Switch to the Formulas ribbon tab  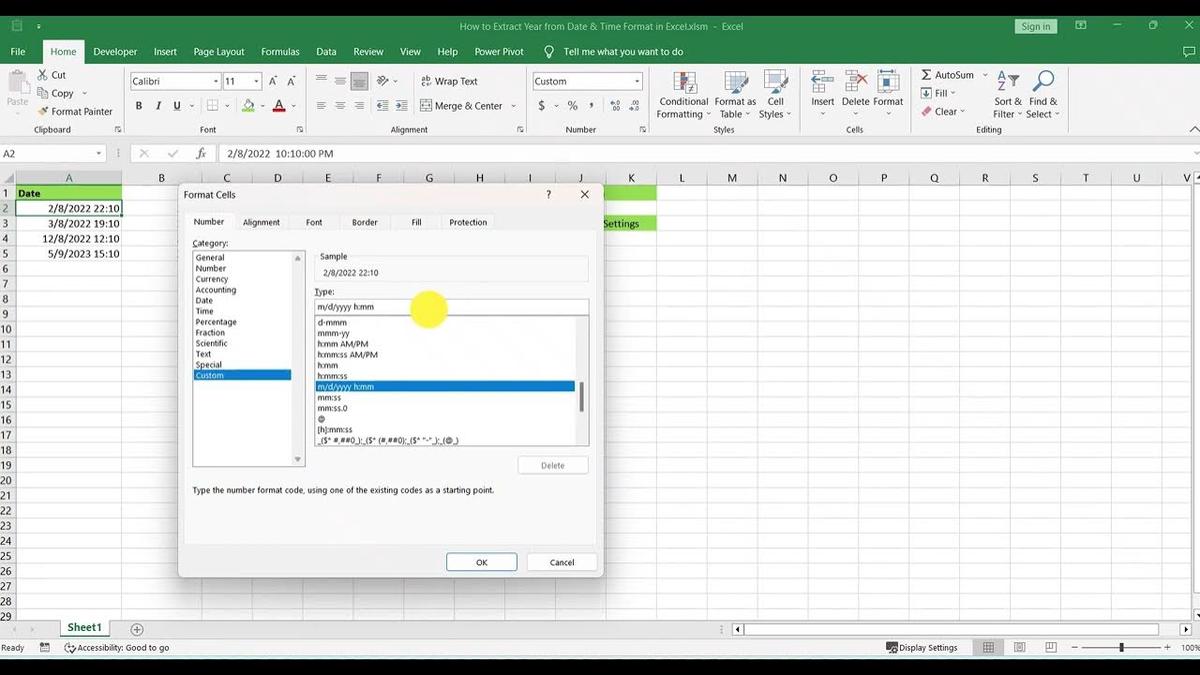point(280,51)
